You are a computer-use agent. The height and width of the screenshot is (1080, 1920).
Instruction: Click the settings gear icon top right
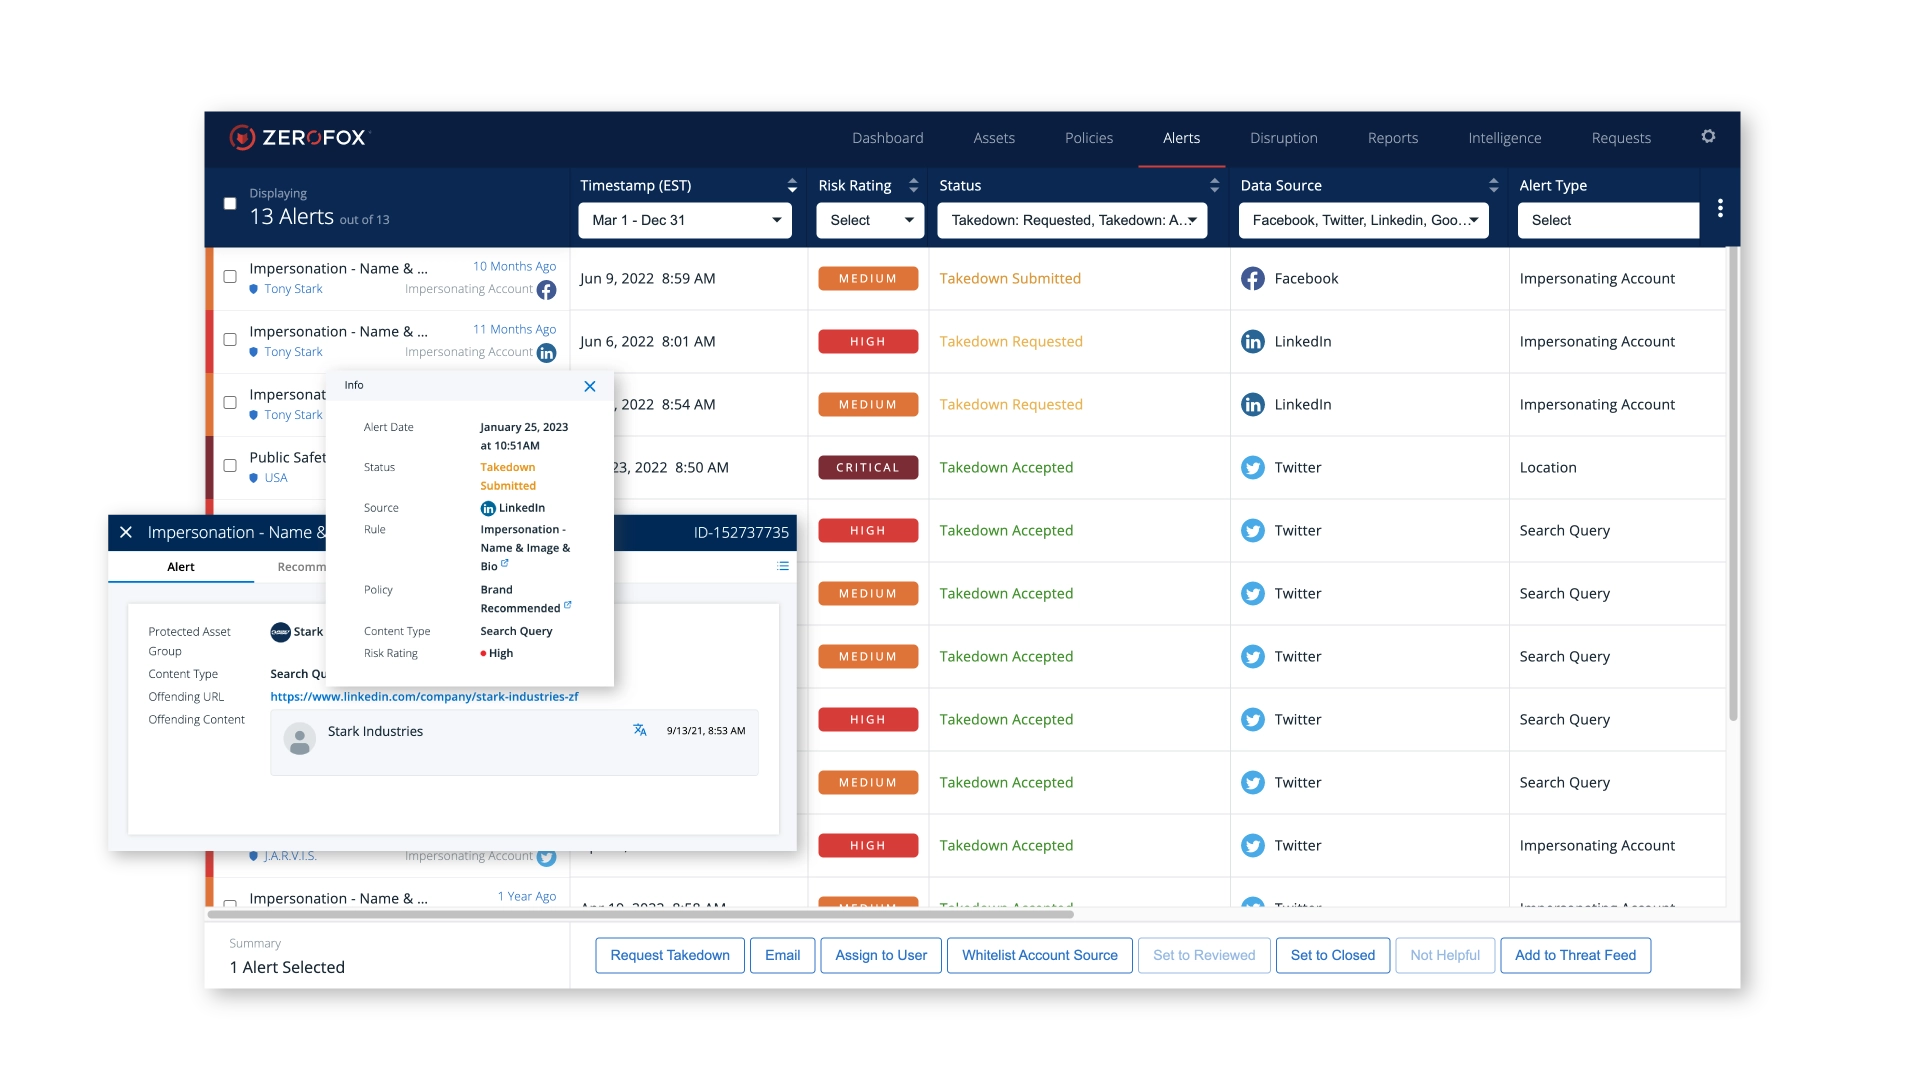click(1709, 136)
